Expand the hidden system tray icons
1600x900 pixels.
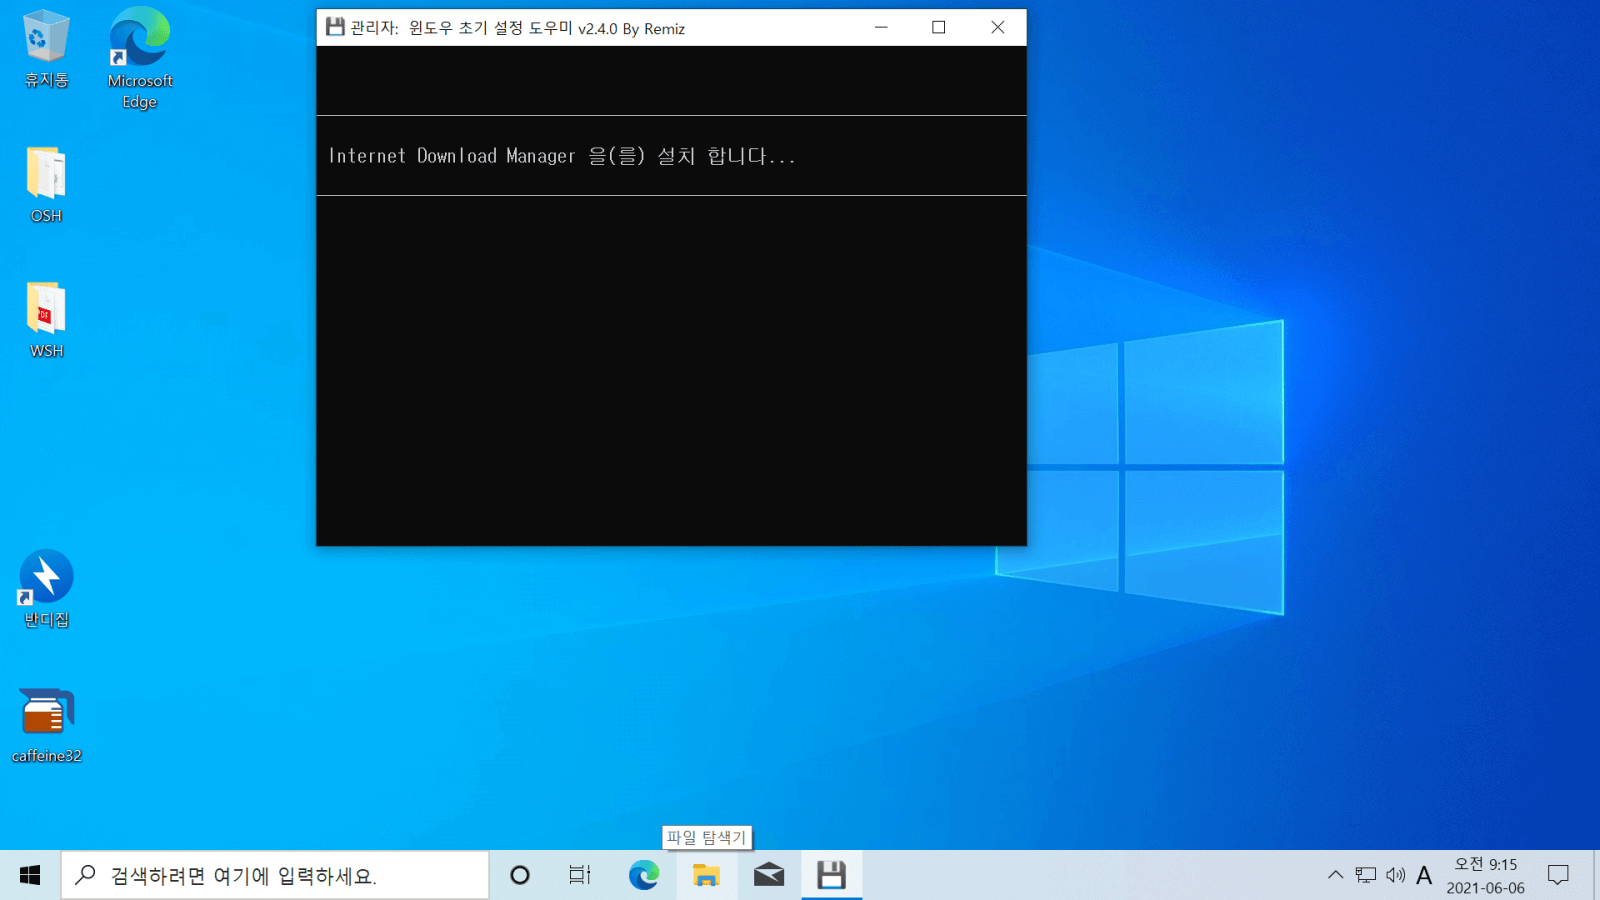tap(1335, 875)
